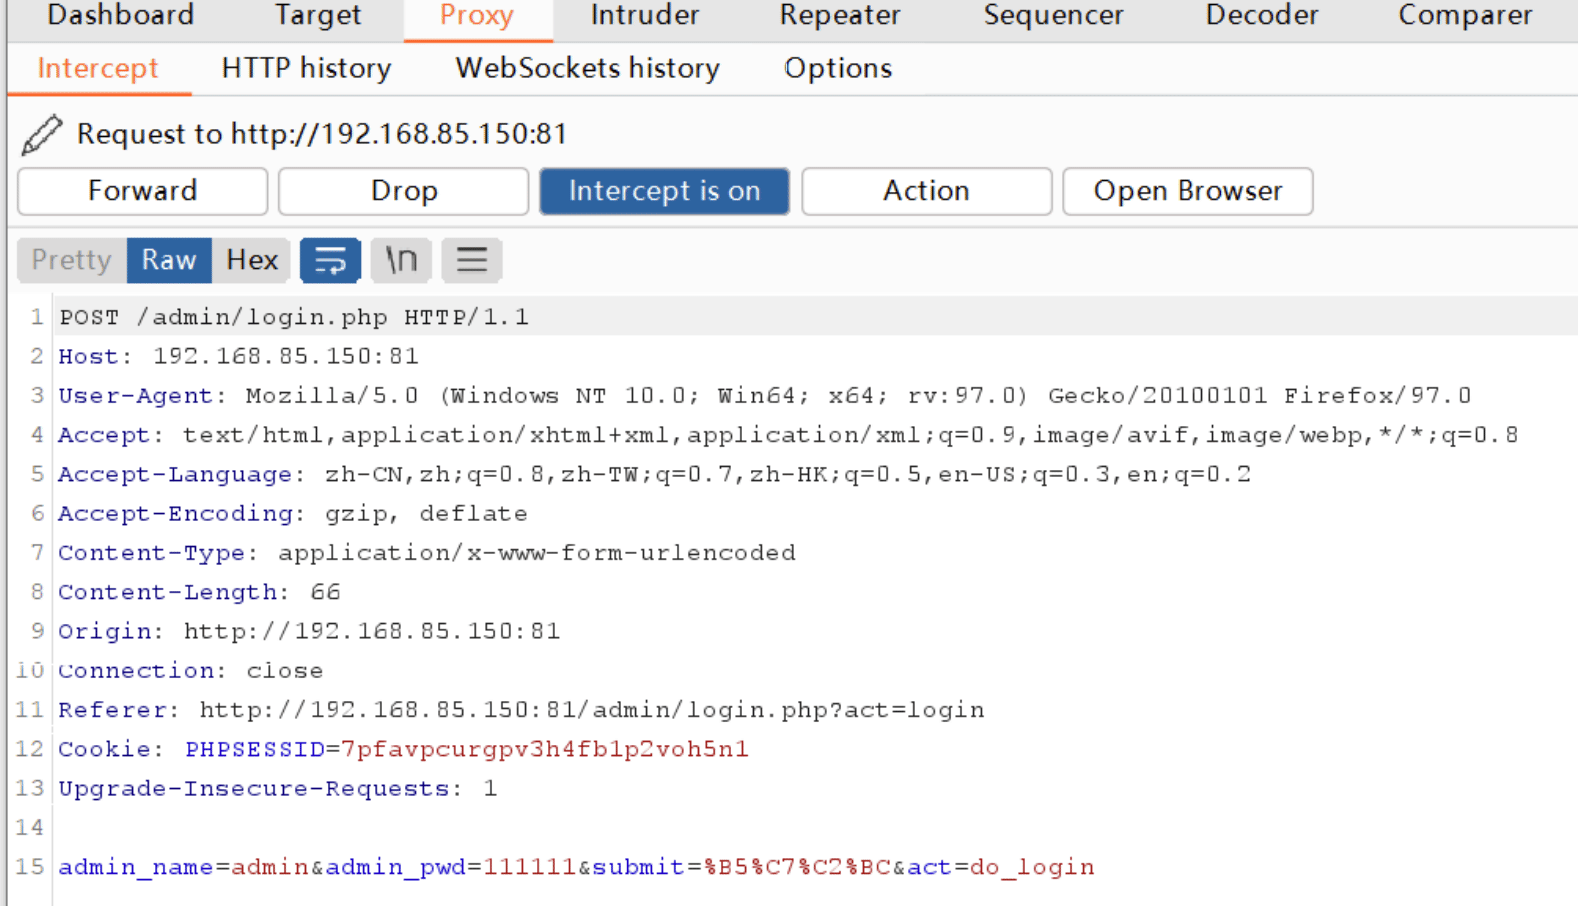Open the Intruder tab
This screenshot has height=906, width=1582.
point(645,16)
